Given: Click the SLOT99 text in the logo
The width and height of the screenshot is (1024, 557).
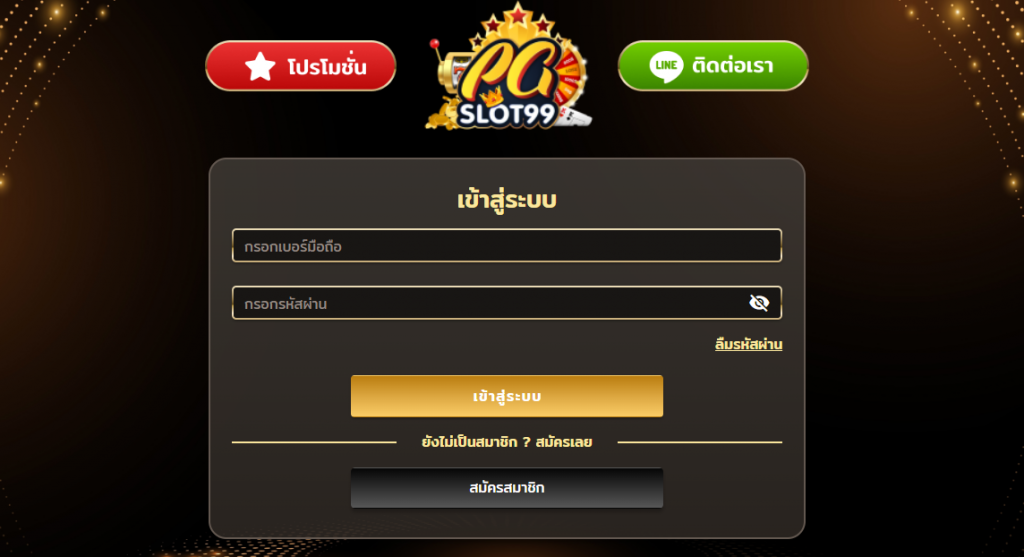Looking at the screenshot, I should [507, 115].
